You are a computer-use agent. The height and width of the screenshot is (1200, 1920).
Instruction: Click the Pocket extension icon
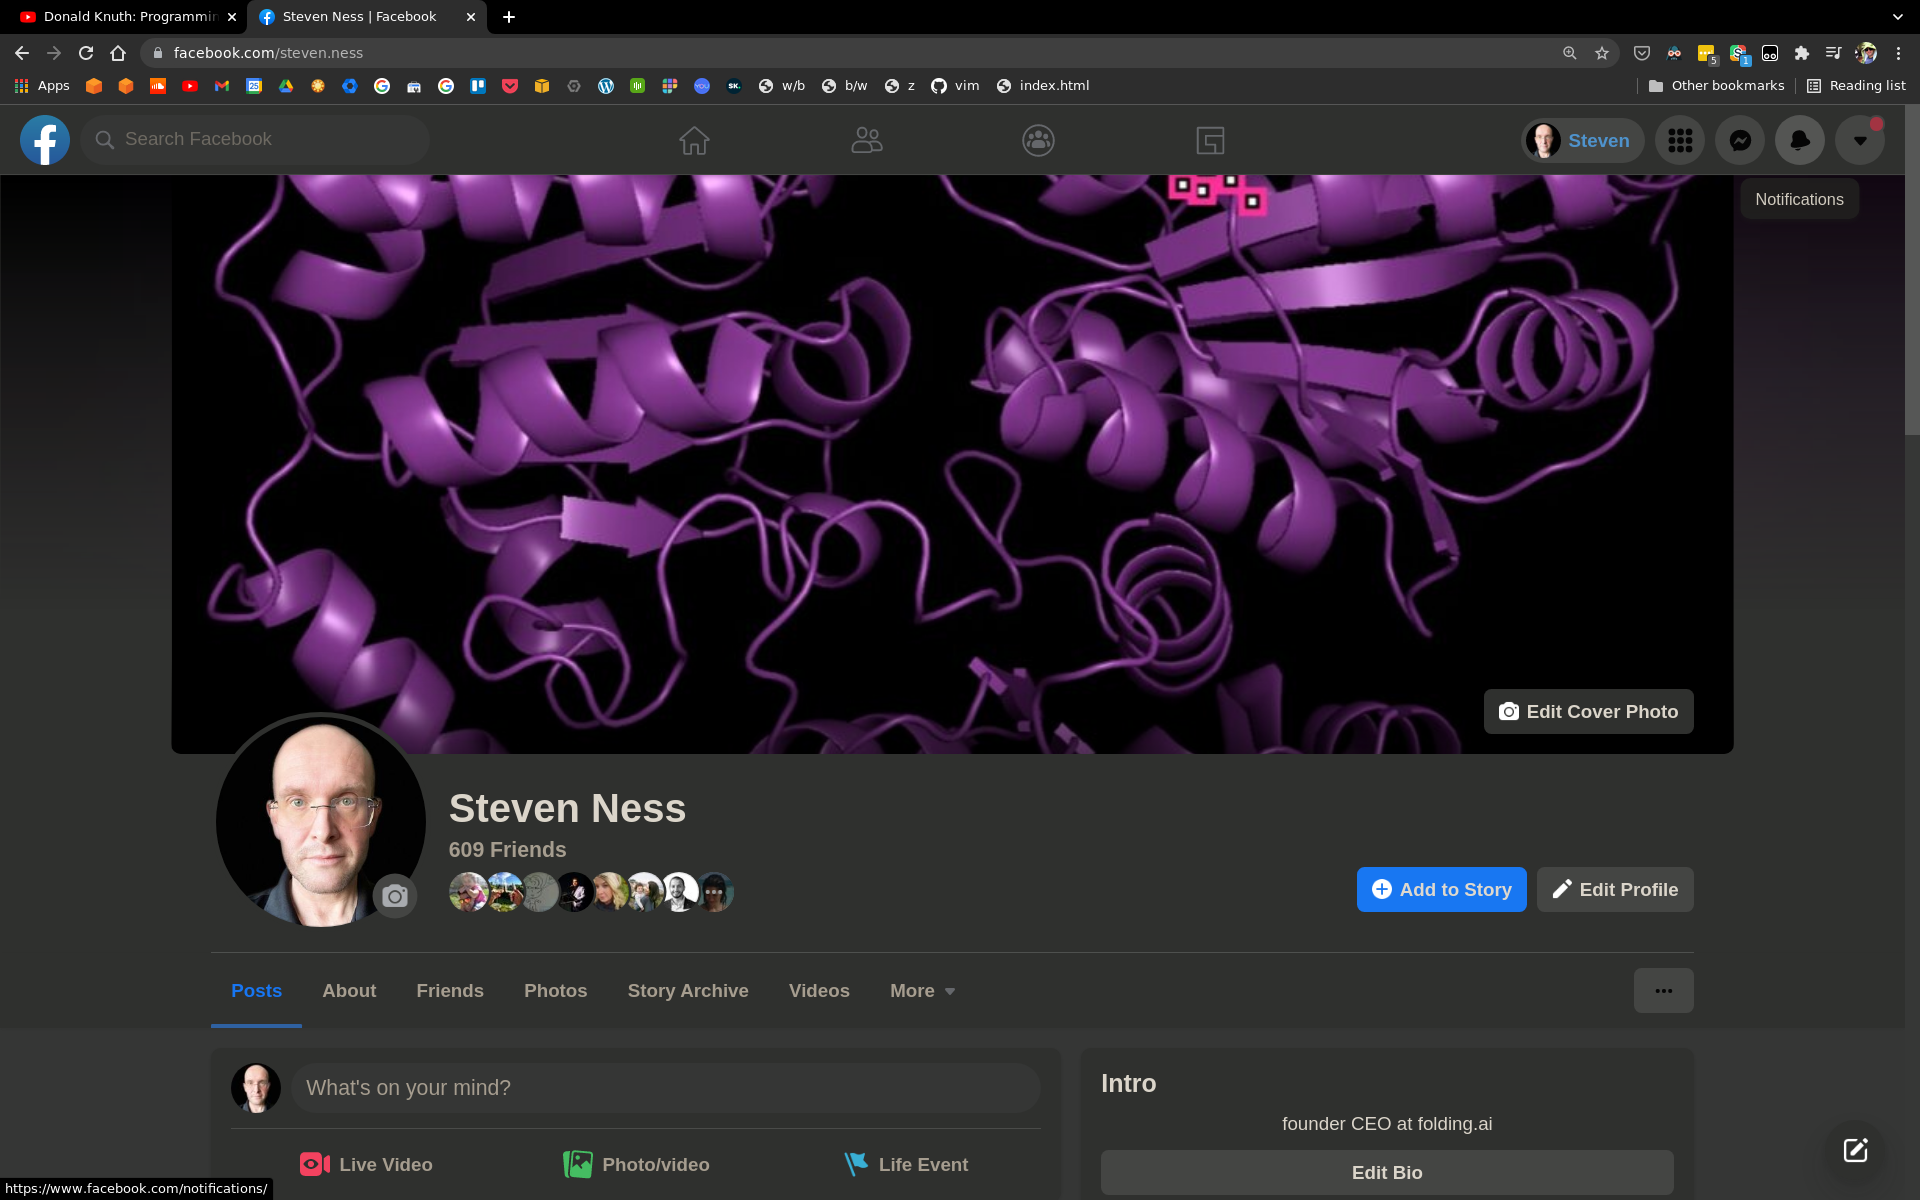[x=1642, y=53]
